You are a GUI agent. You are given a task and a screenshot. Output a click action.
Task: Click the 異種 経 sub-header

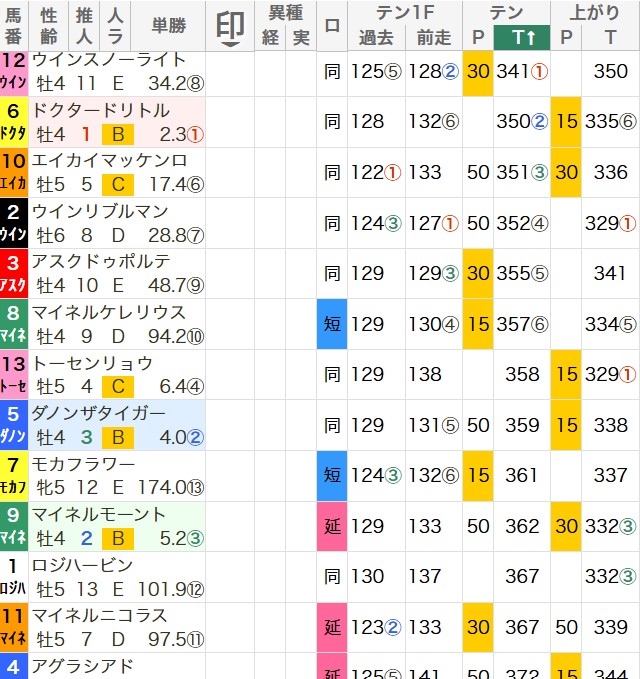(270, 38)
